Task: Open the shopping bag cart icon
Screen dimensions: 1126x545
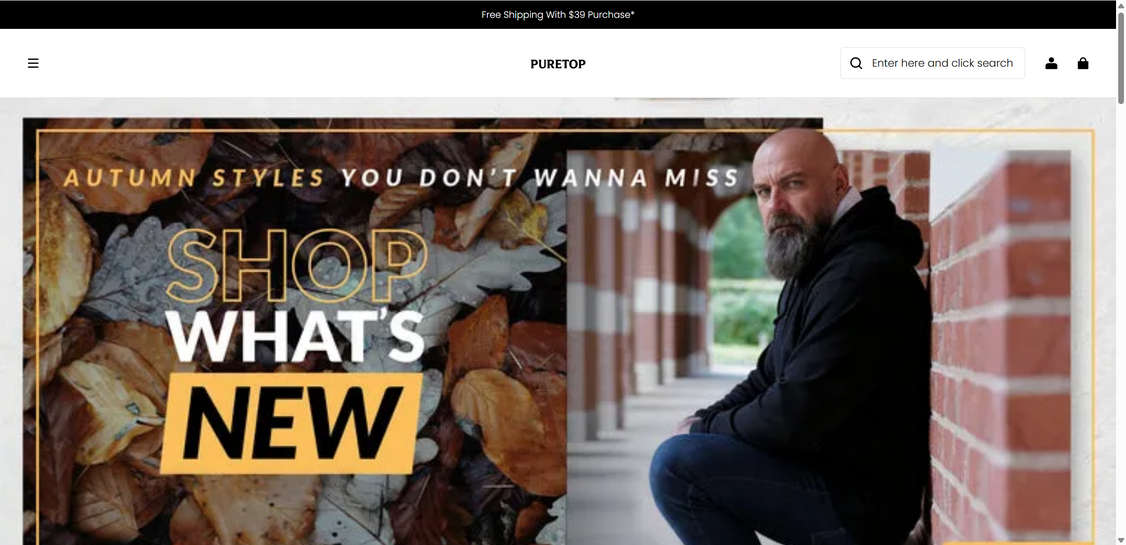Action: 1083,63
